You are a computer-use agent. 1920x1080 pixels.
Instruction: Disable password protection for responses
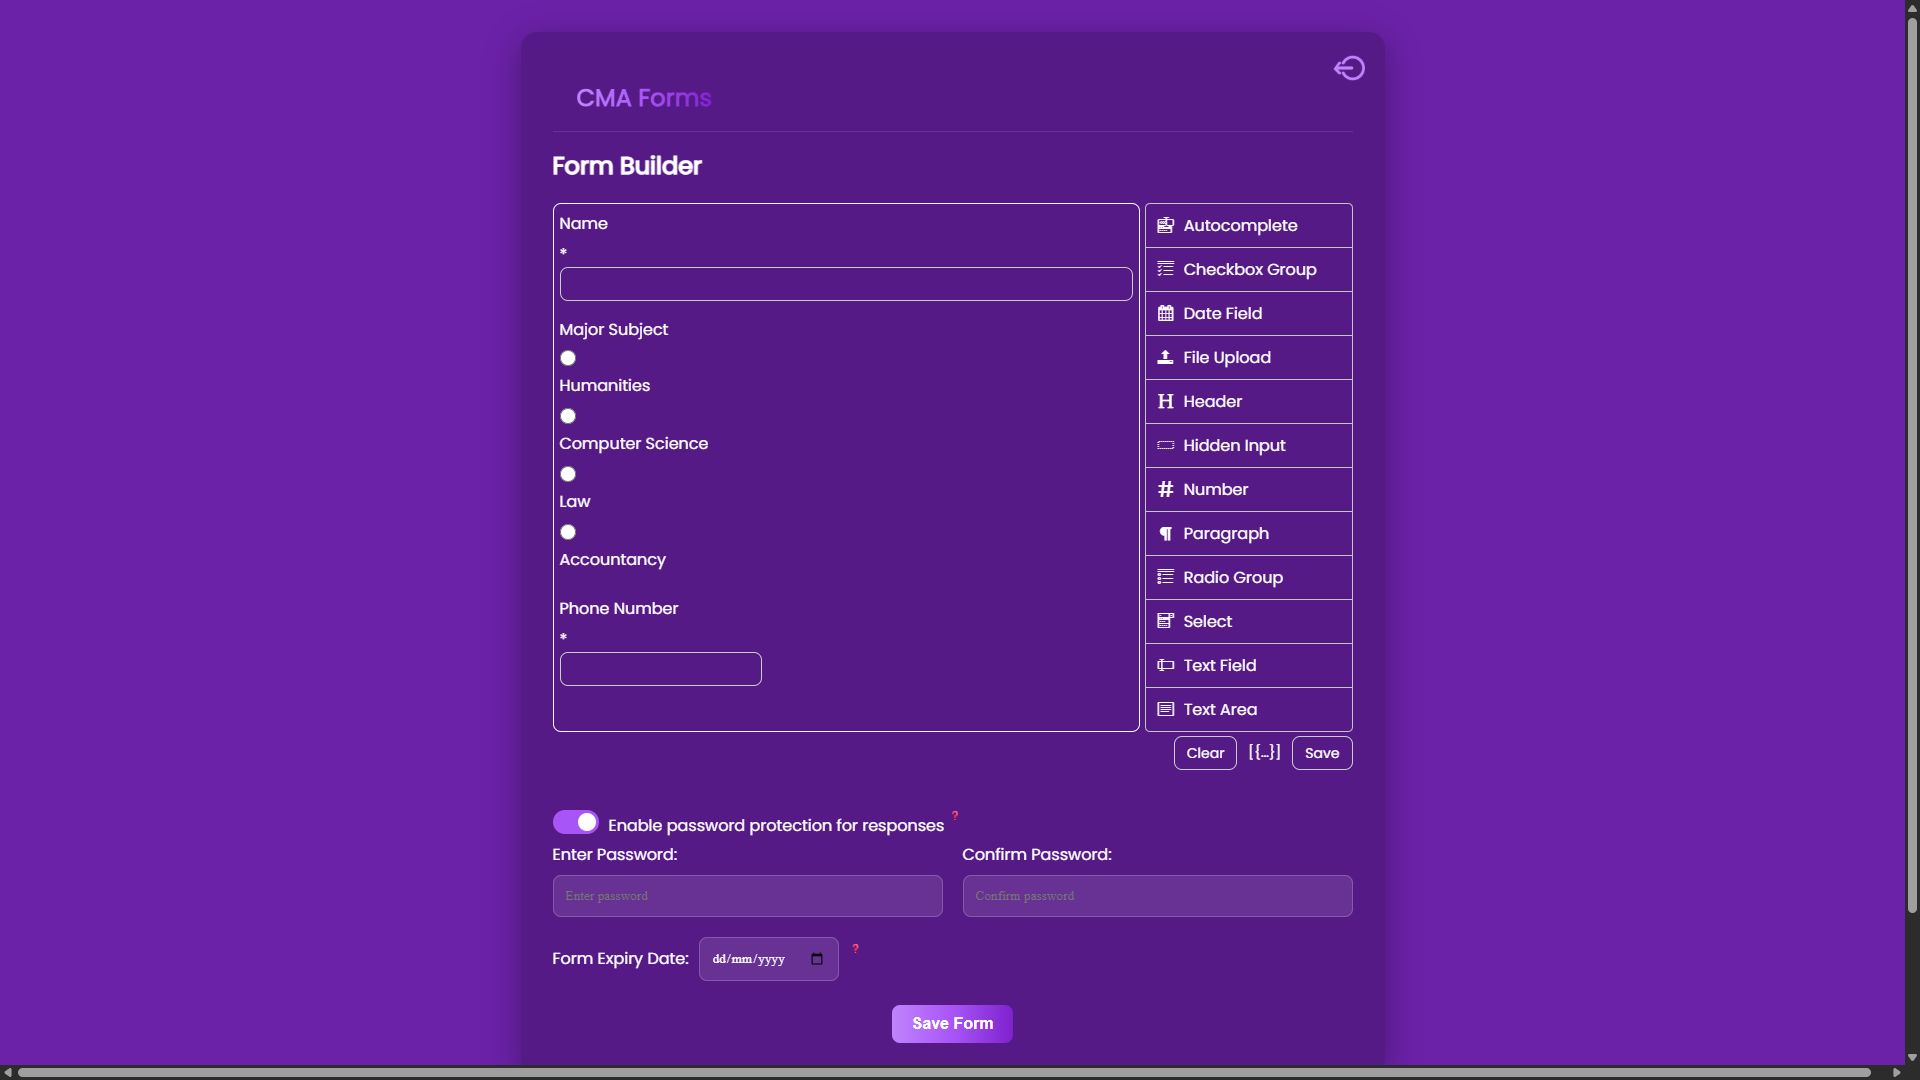[x=576, y=821]
